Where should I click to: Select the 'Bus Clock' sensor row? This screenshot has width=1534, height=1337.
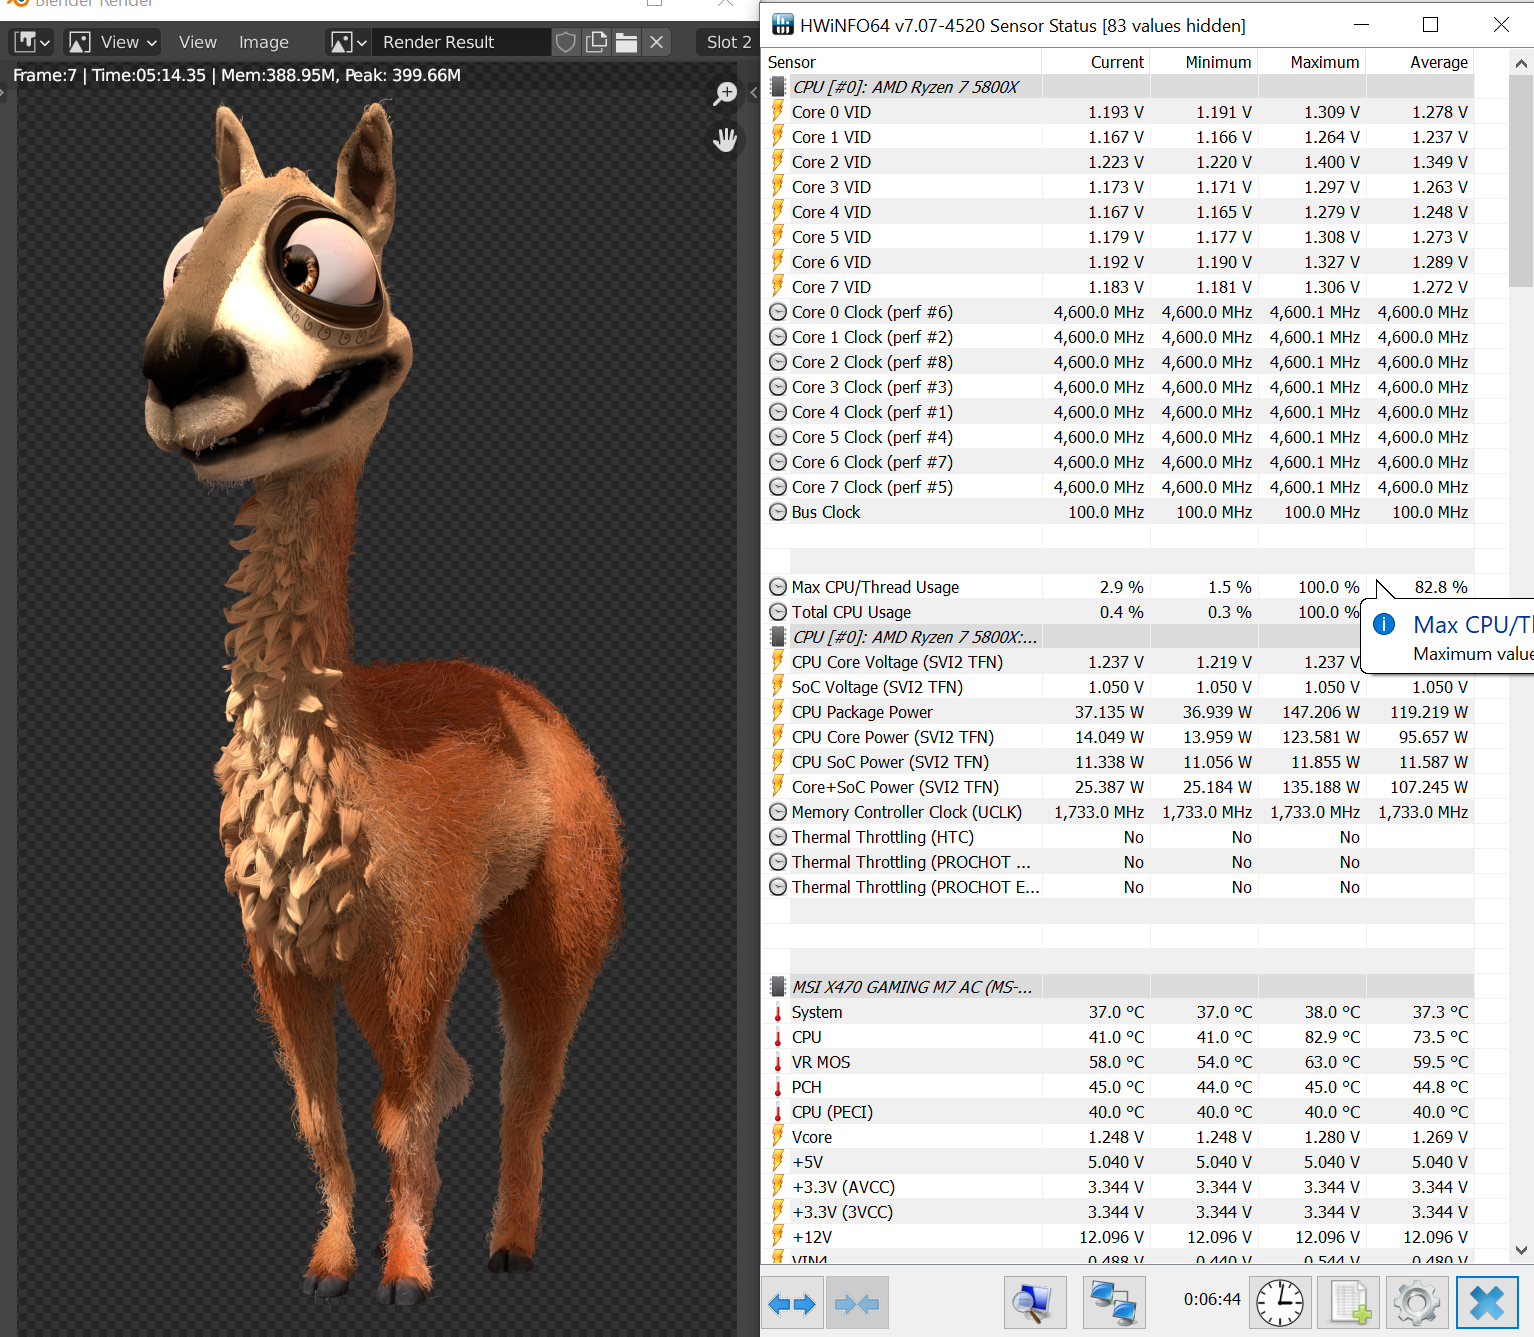[x=1118, y=512]
